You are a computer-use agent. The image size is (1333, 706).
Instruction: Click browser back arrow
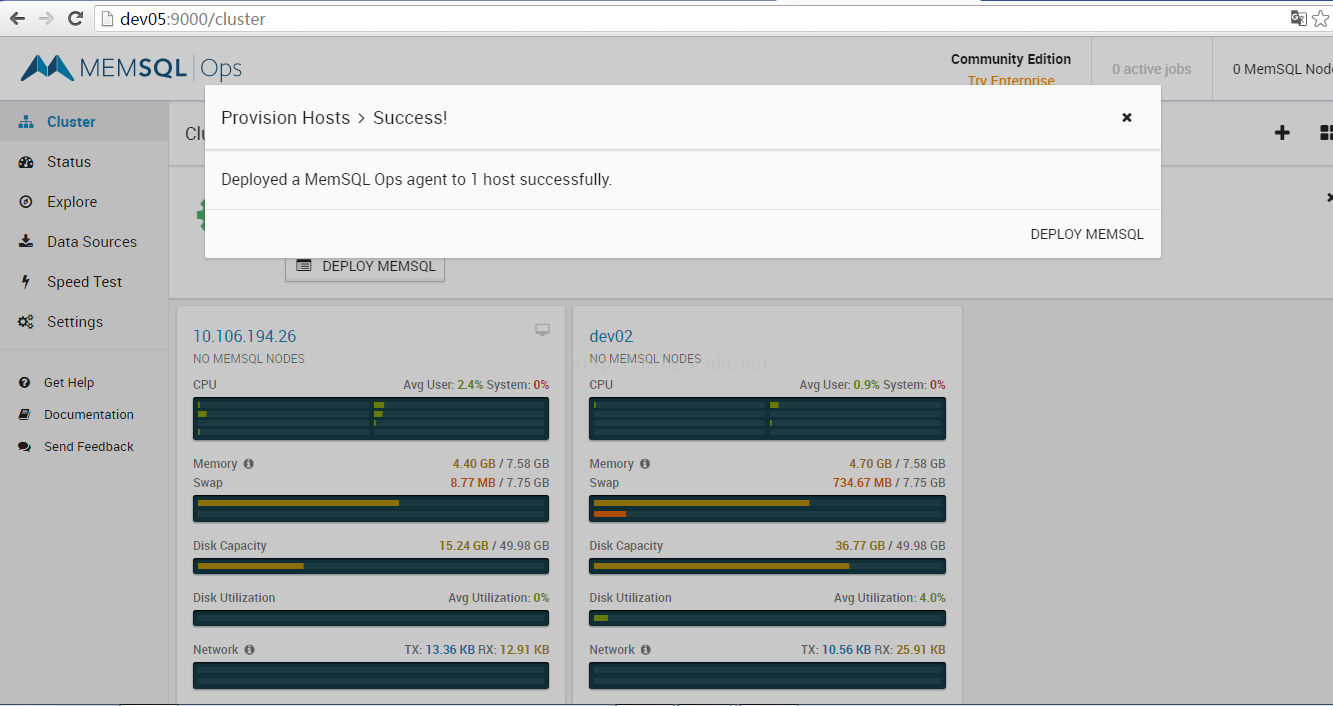coord(17,18)
